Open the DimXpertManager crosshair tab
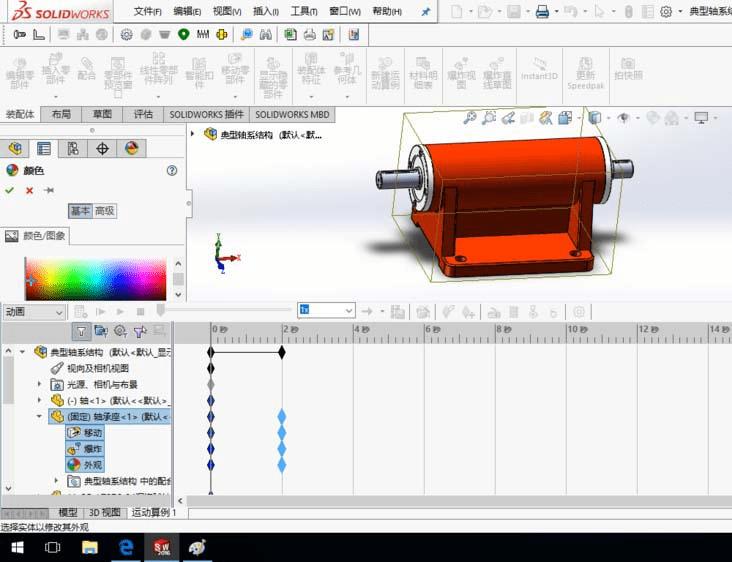The image size is (732, 562). pos(102,148)
